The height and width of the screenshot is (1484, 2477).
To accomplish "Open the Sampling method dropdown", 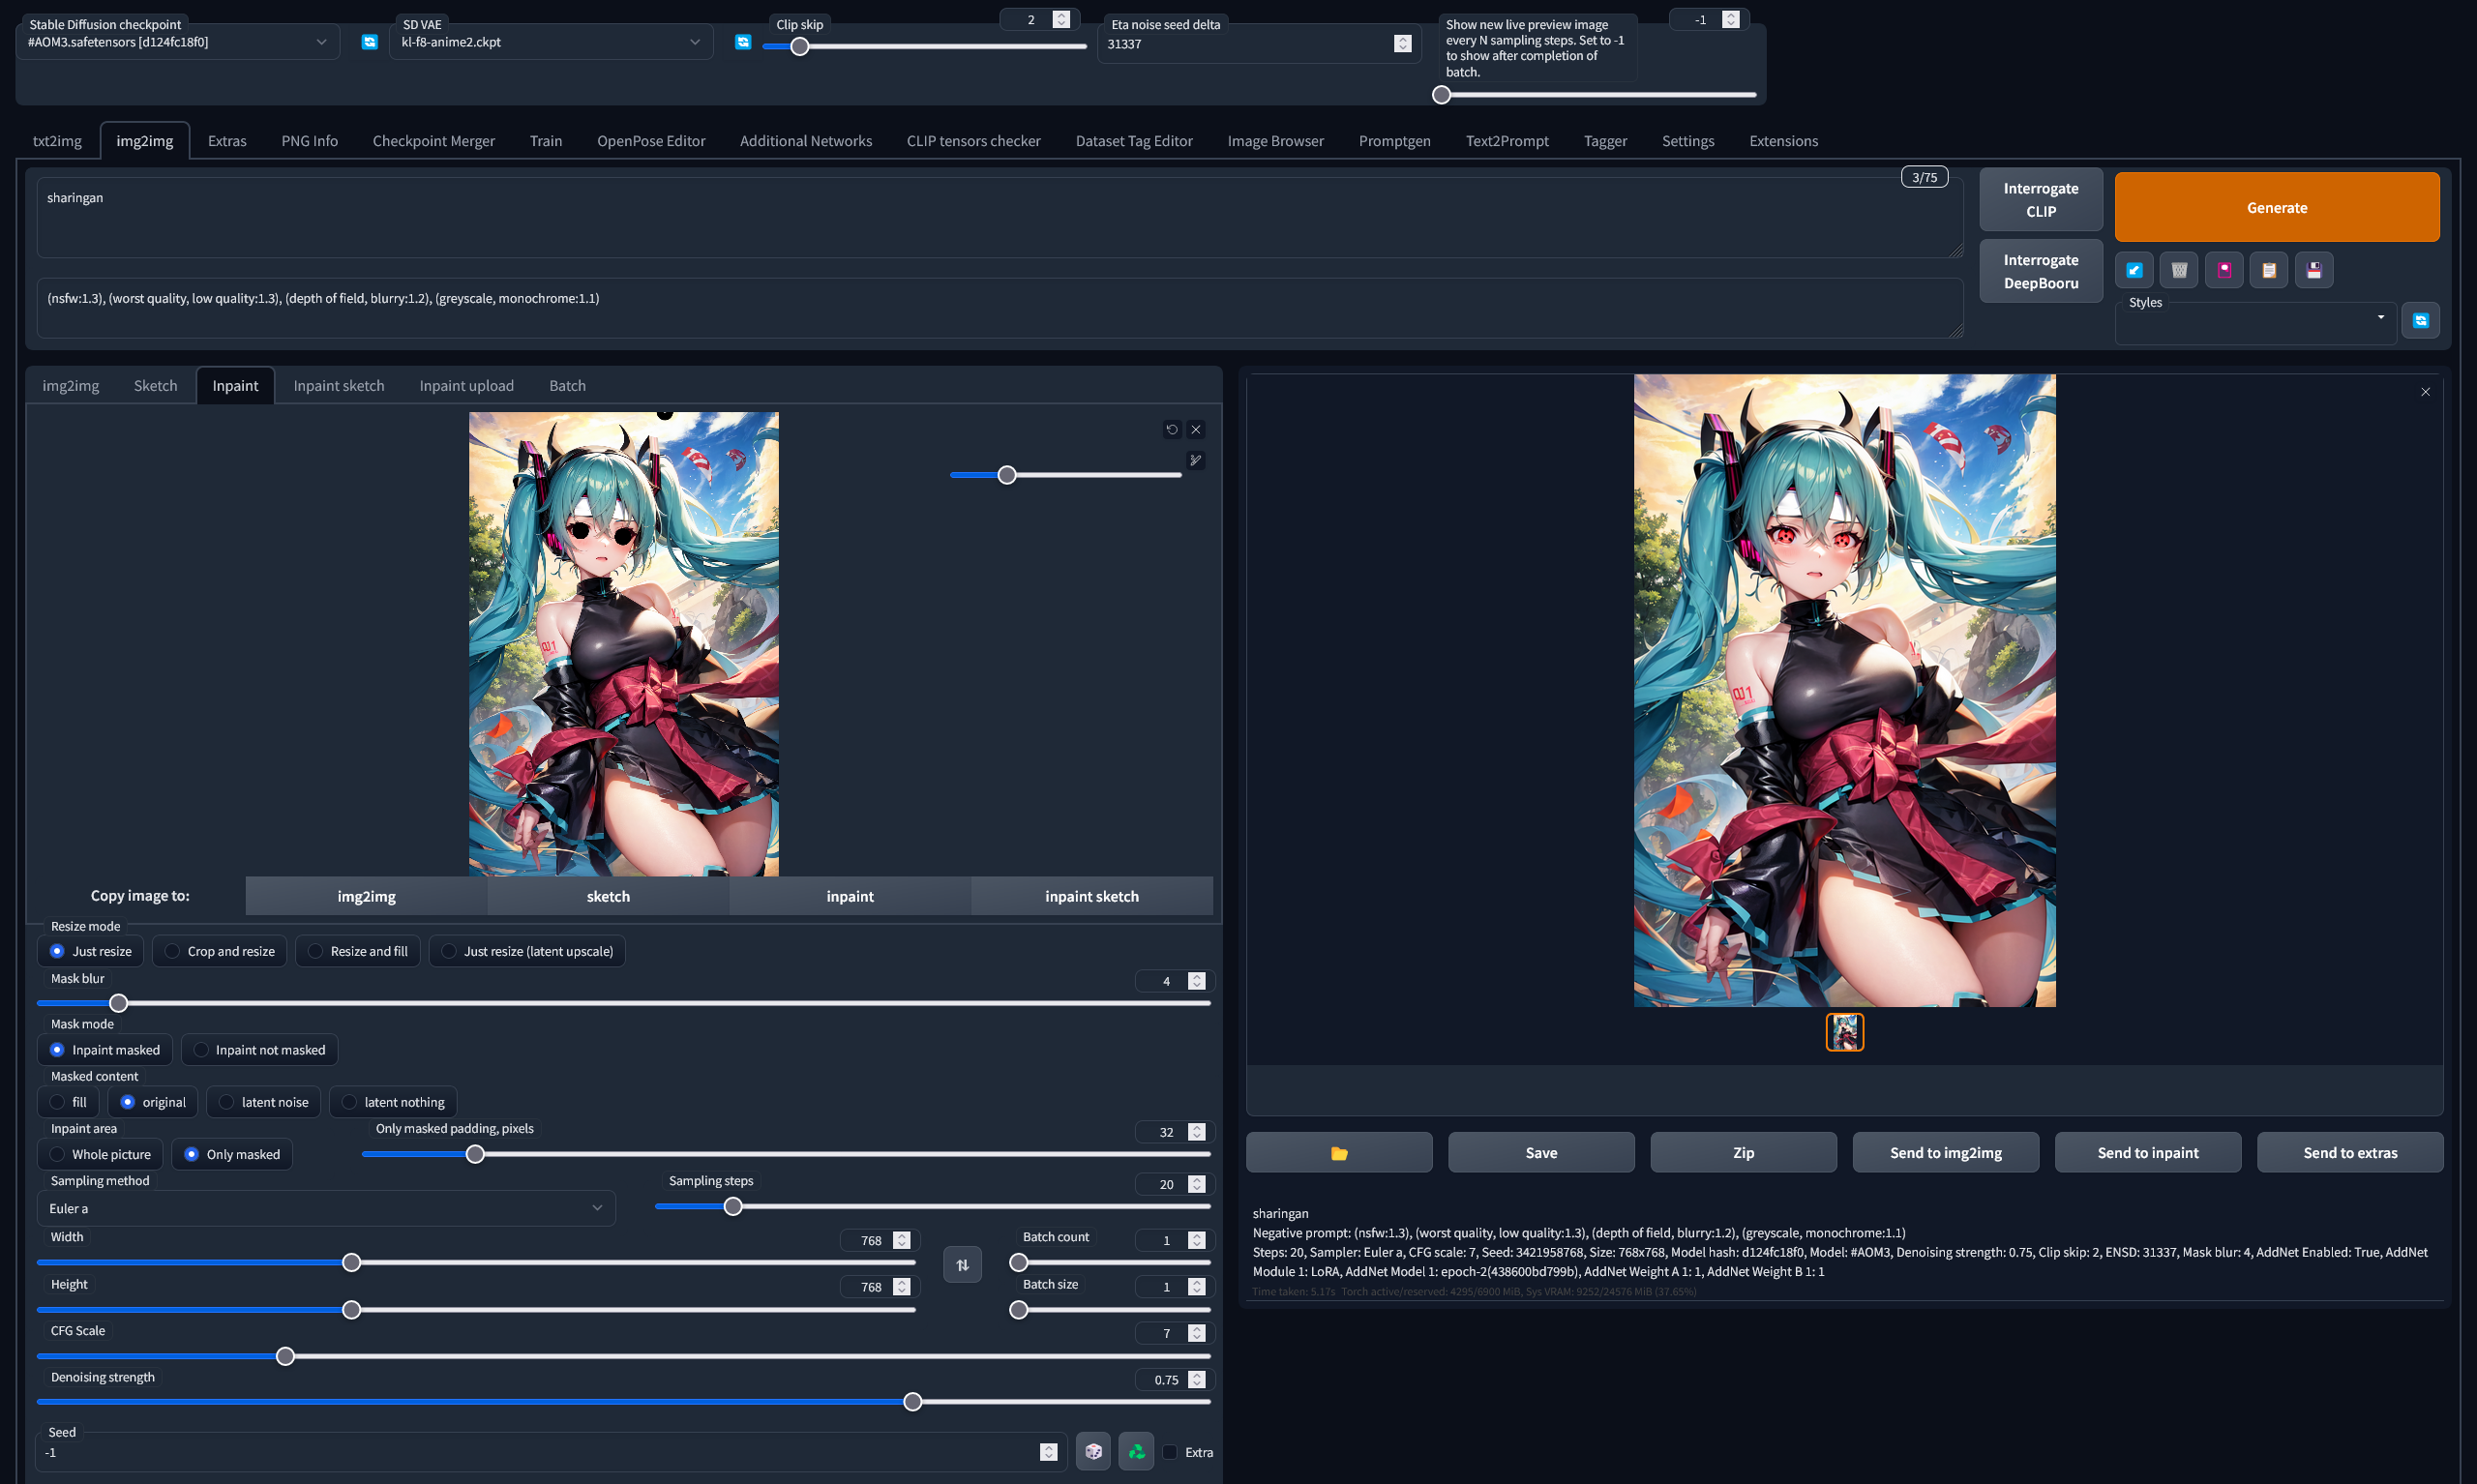I will pos(326,1208).
